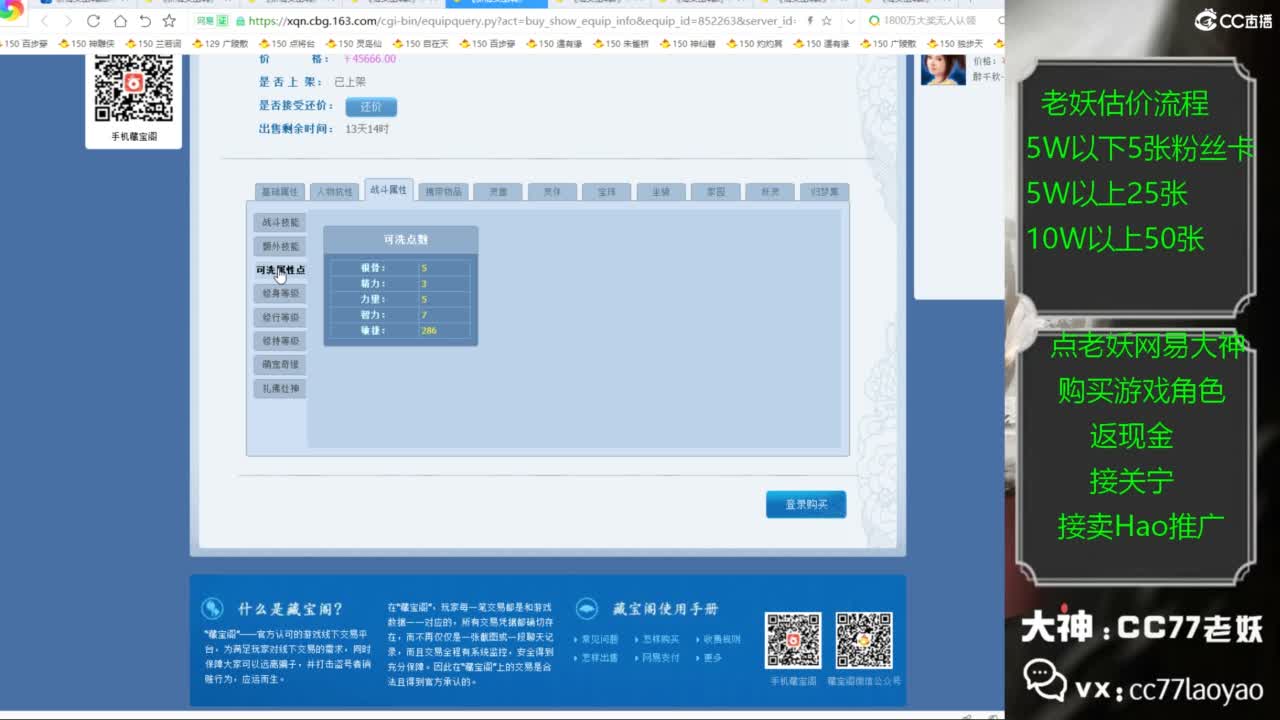This screenshot has height=720, width=1280.
Task: Click the bookmark star in the address bar
Action: [x=827, y=19]
